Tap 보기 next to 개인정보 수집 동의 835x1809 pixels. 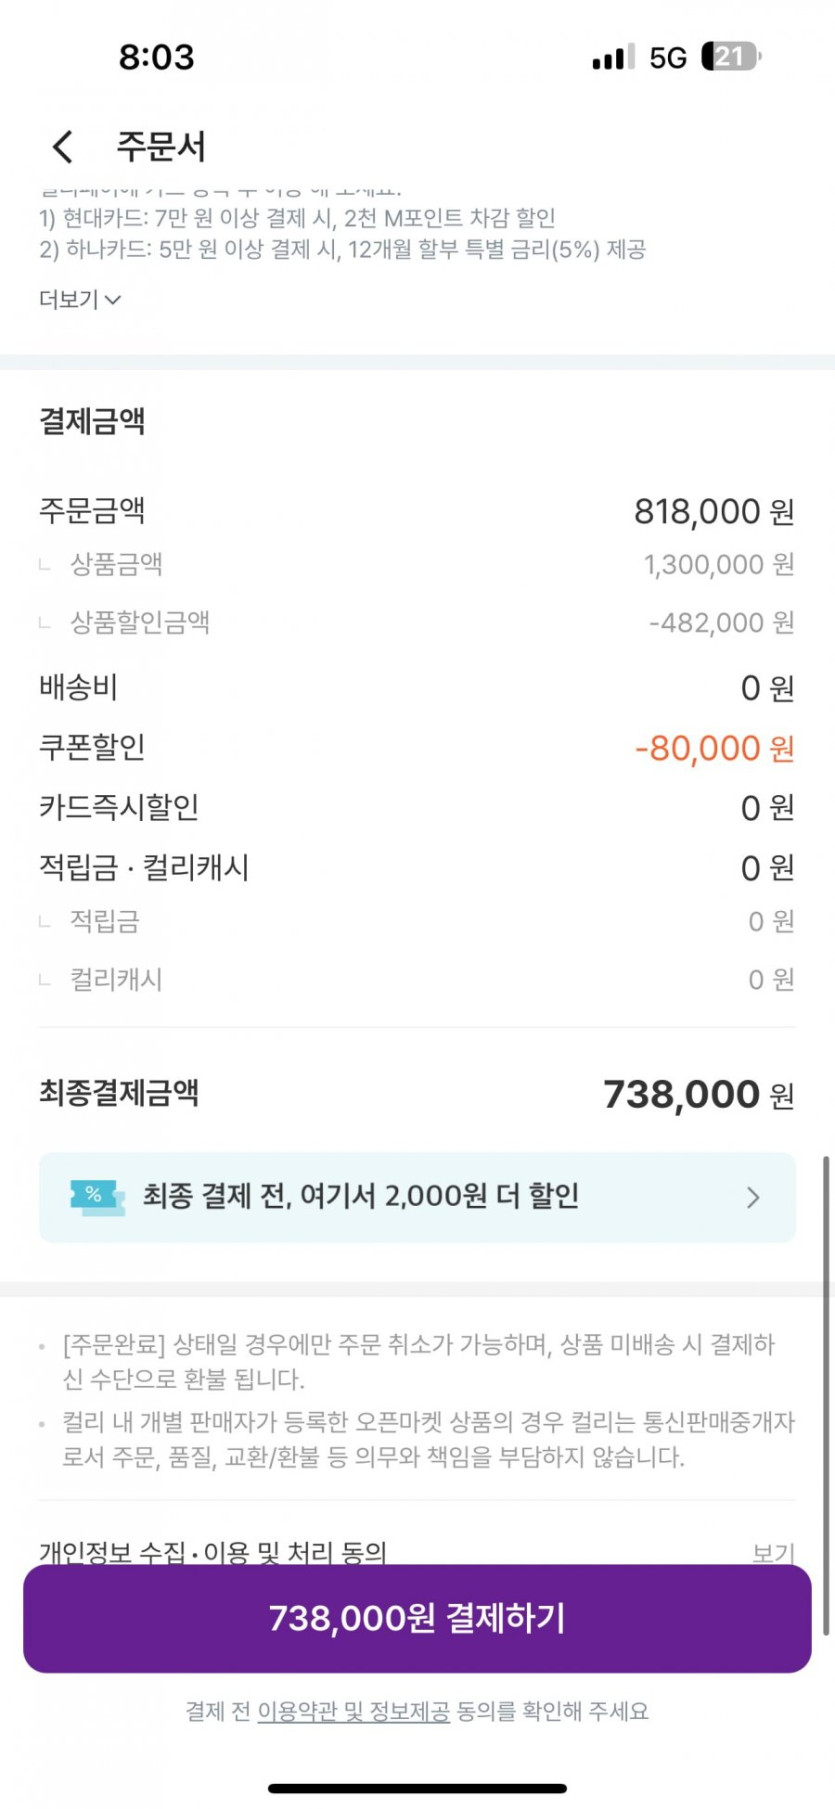773,1552
